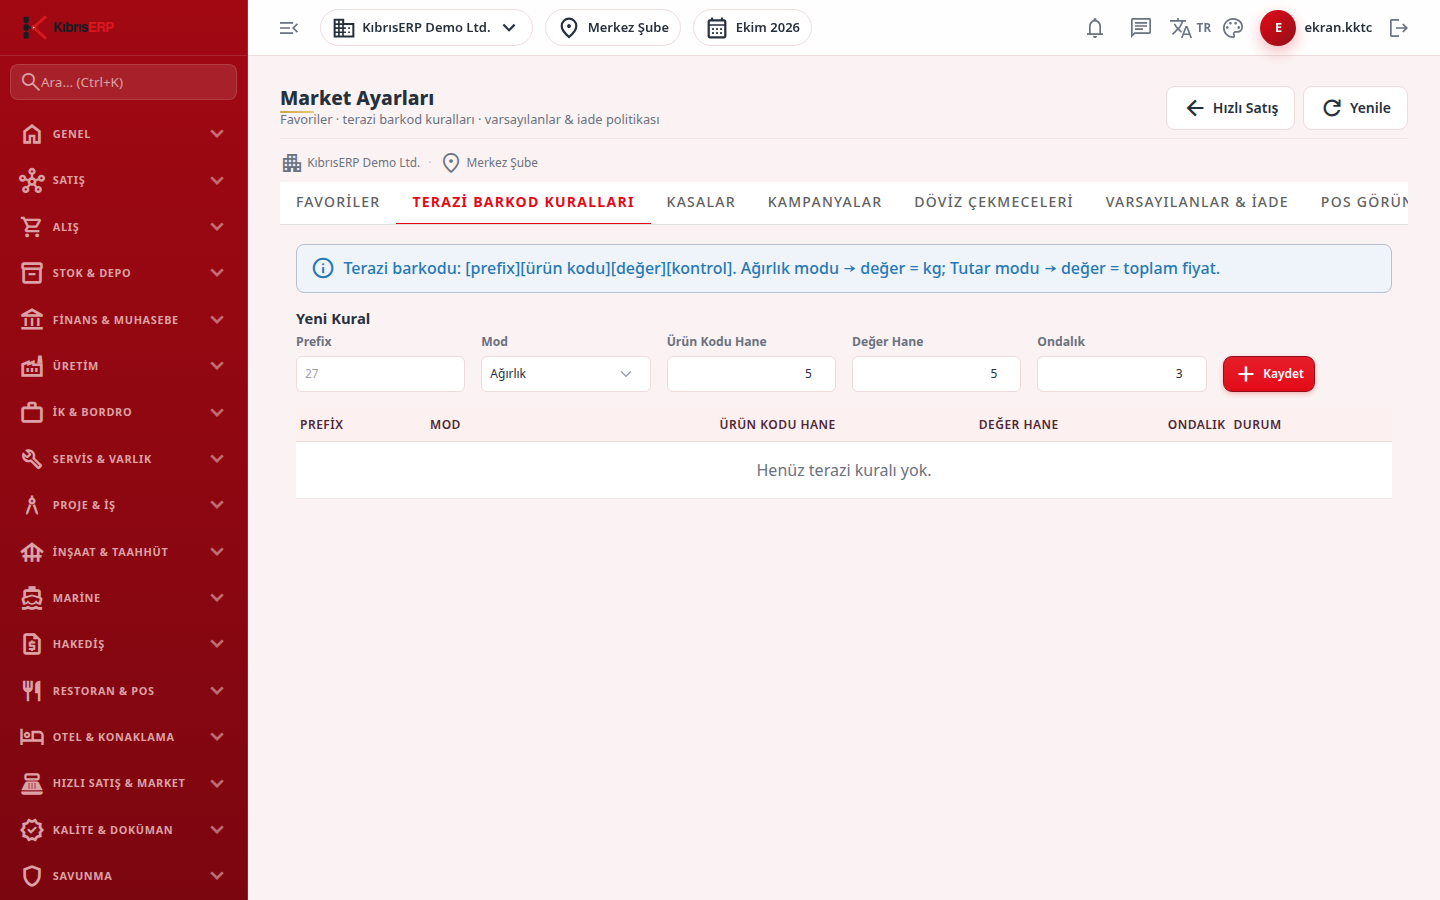Expand HAKEDİŞ menu chevron

click(217, 644)
